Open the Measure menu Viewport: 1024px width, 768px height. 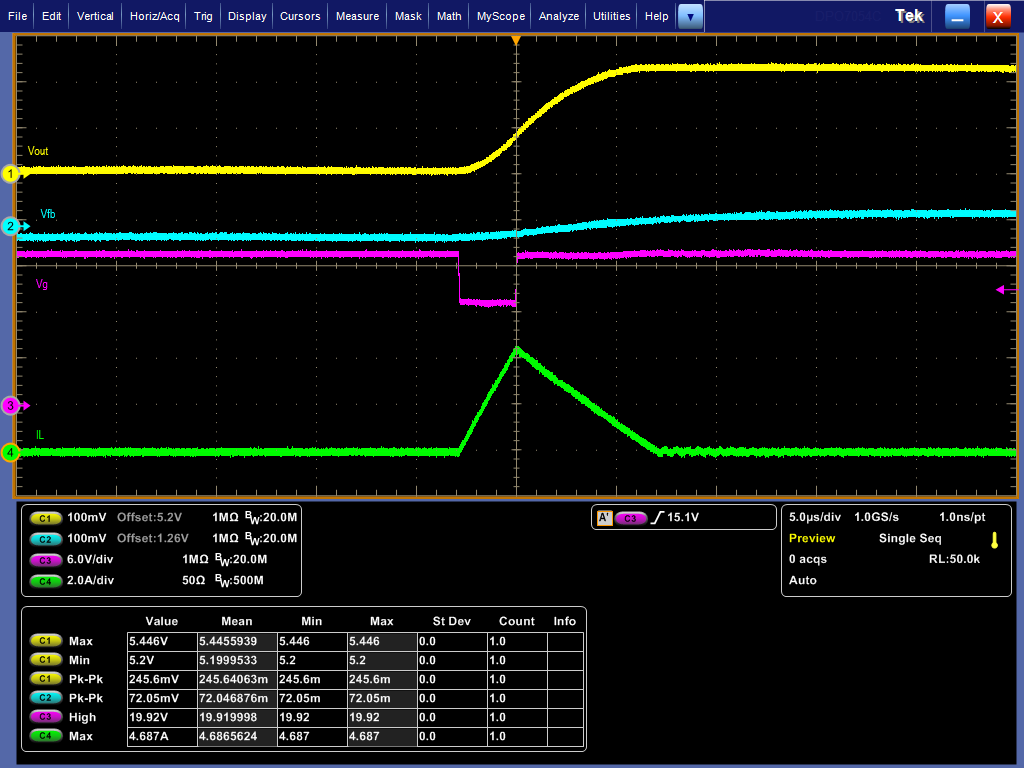[357, 16]
